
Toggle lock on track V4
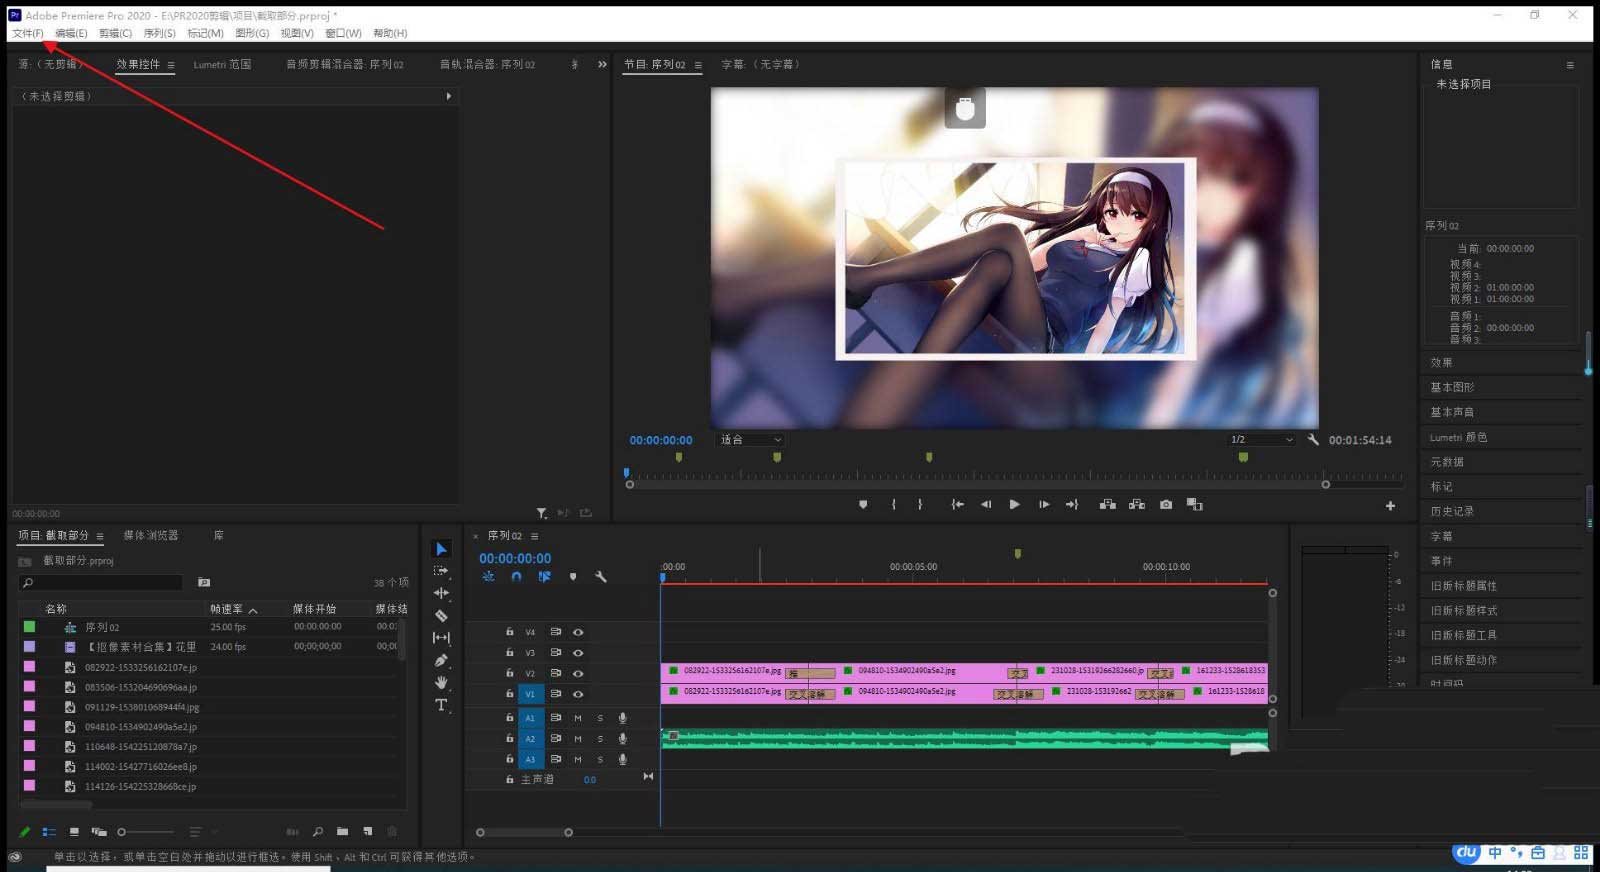point(509,632)
